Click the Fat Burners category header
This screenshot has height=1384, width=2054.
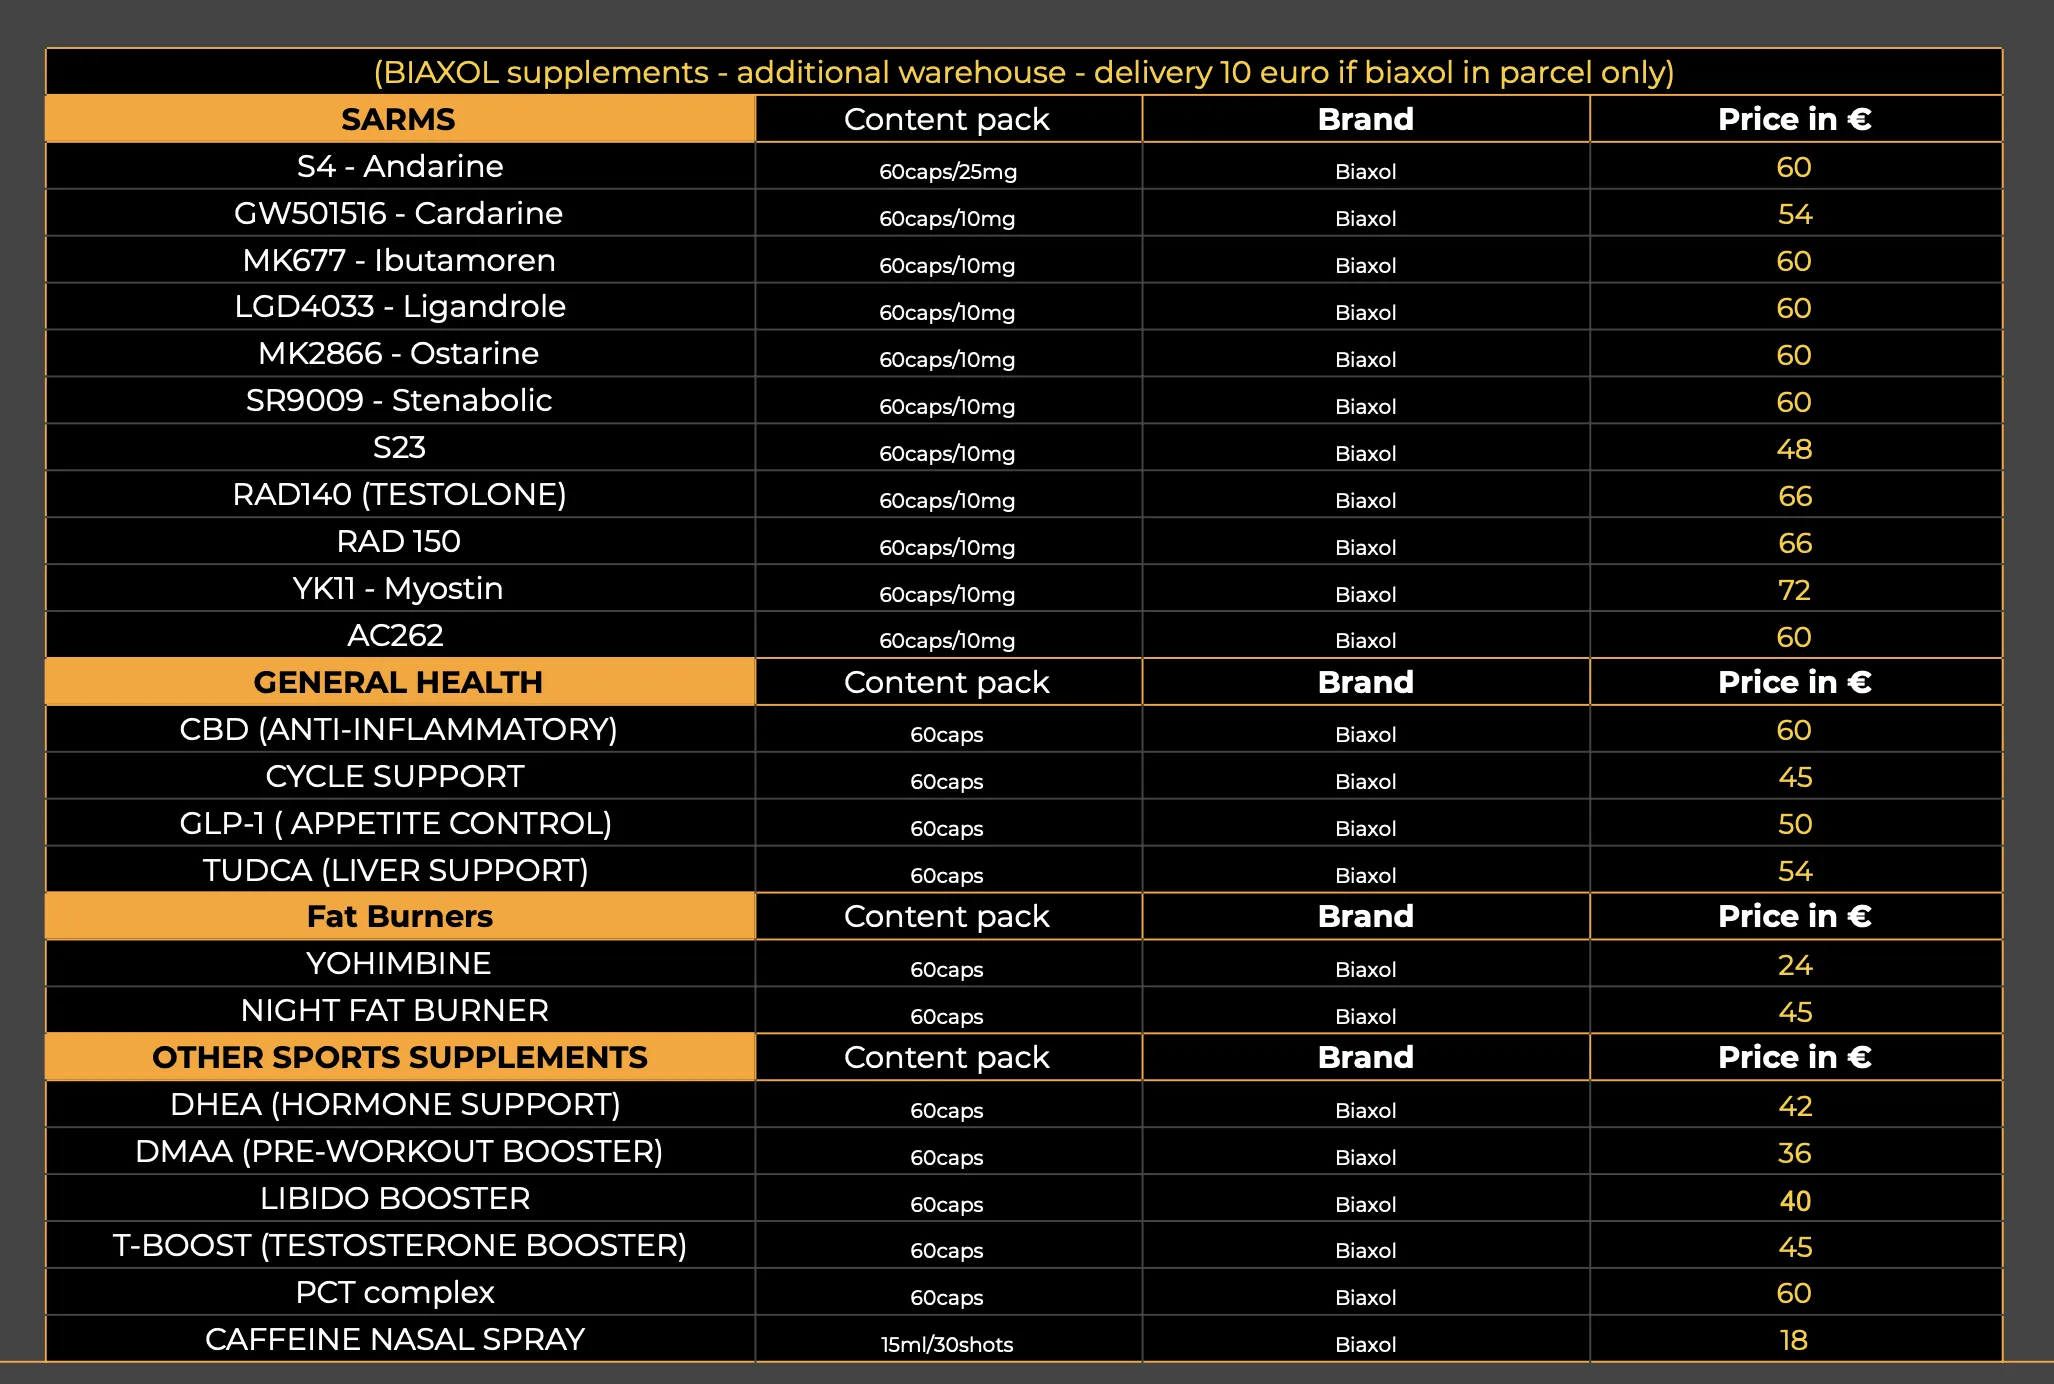[x=400, y=916]
